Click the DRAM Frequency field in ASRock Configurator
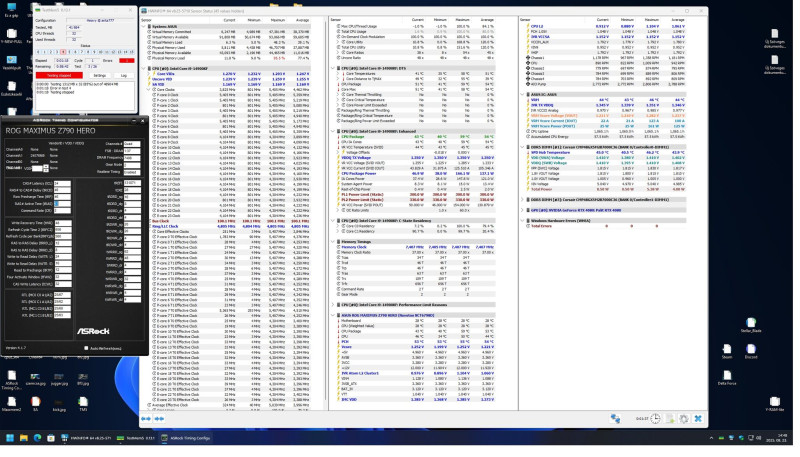This screenshot has width=800, height=457. click(132, 158)
